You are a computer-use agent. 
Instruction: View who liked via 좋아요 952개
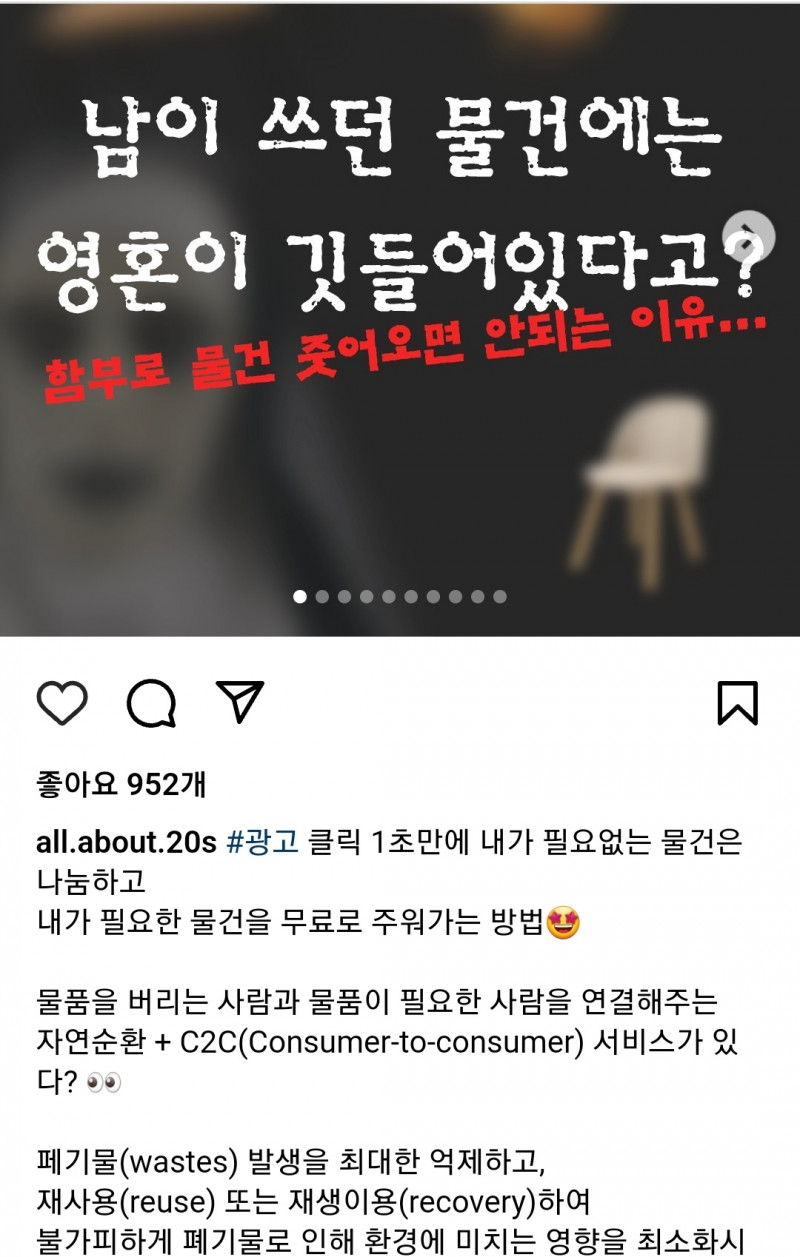pyautogui.click(x=121, y=784)
